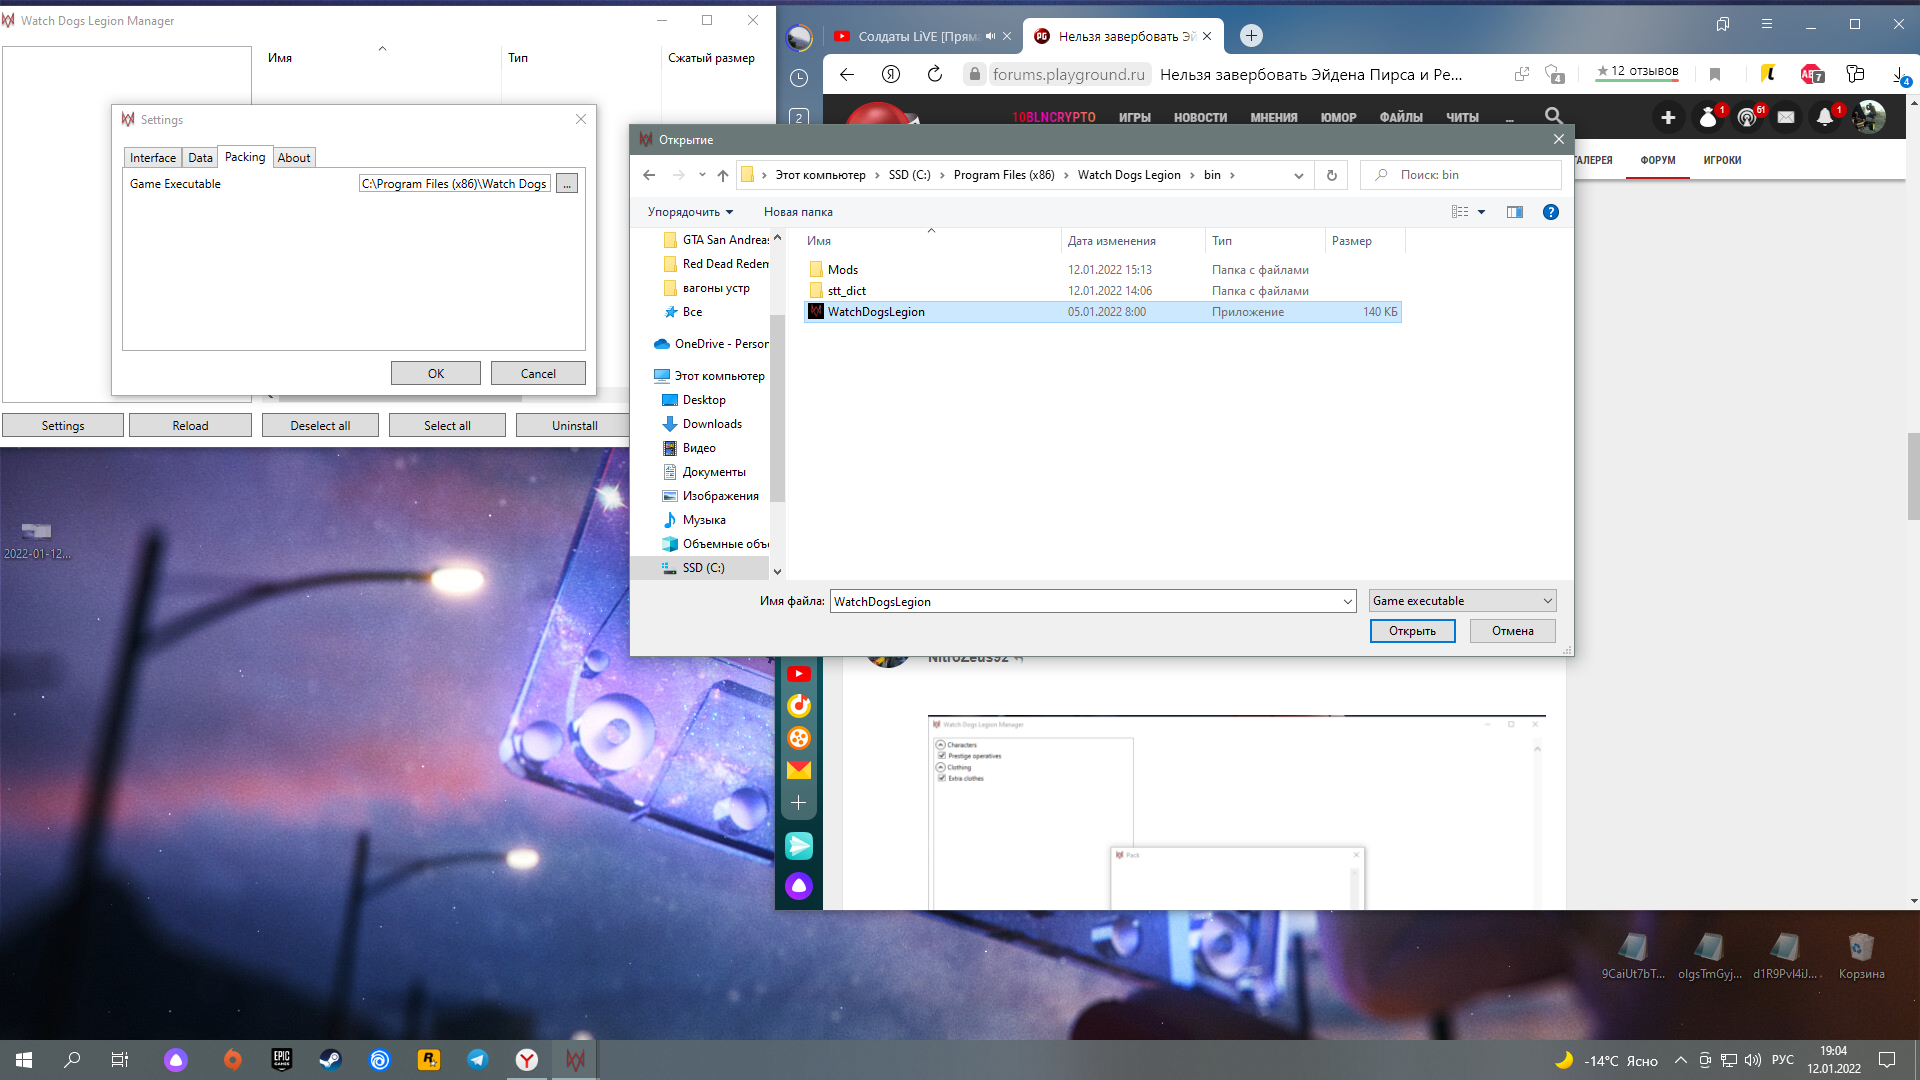
Task: Click the refresh icon in Open dialog
Action: click(1331, 175)
